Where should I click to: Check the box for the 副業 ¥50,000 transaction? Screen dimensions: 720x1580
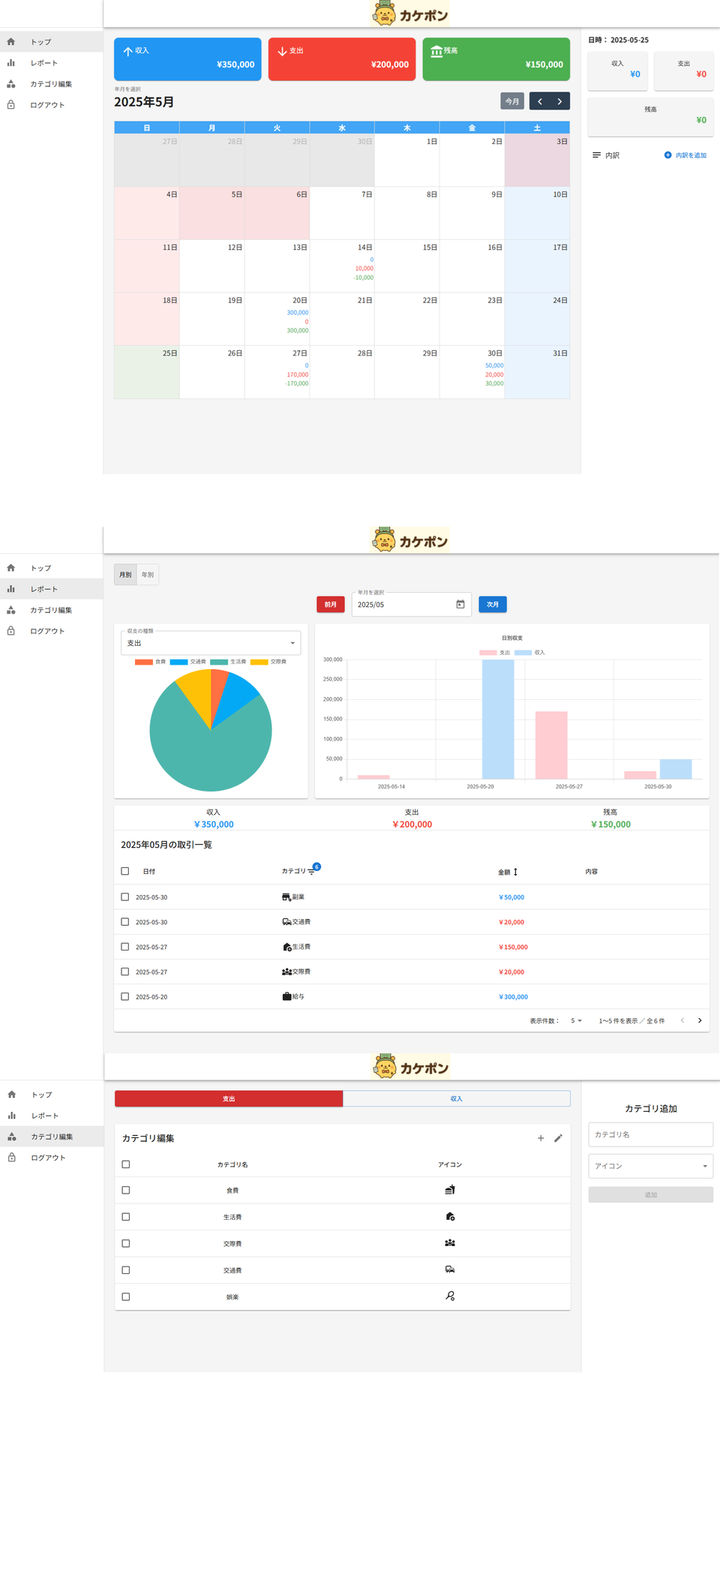pos(125,897)
